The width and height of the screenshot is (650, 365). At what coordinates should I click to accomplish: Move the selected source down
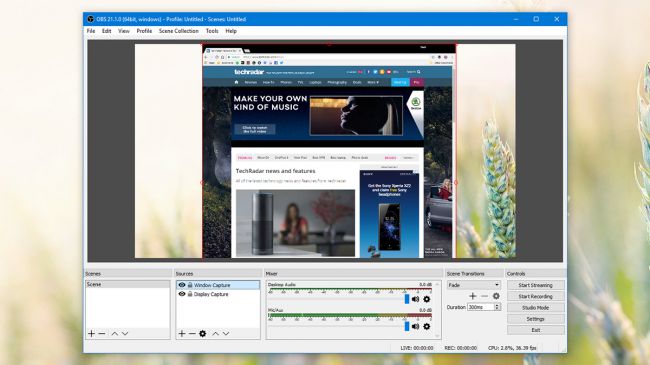226,333
